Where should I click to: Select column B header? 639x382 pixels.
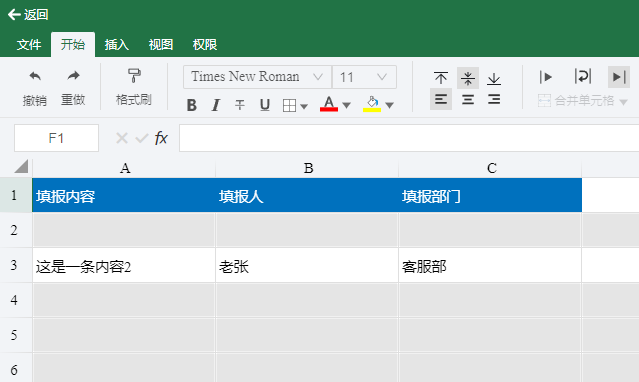point(308,168)
